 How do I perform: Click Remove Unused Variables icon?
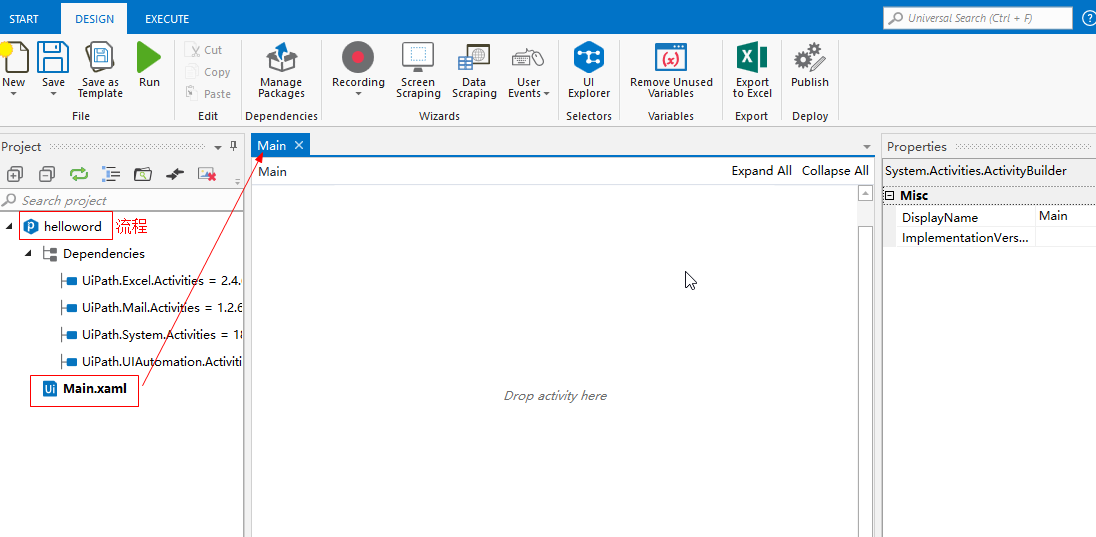point(671,57)
